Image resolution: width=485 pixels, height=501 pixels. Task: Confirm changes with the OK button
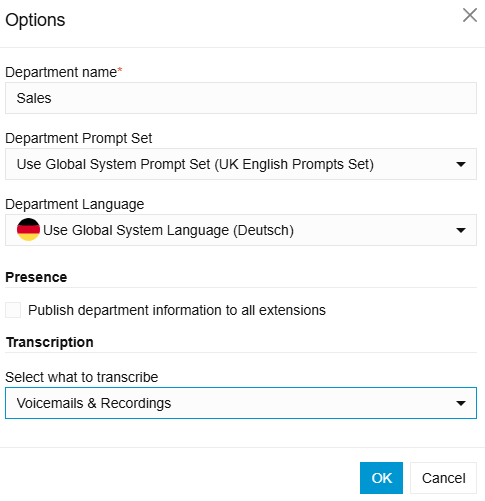coord(381,478)
